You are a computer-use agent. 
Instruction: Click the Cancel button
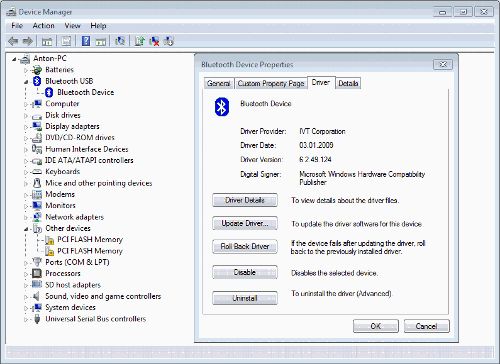click(x=426, y=326)
